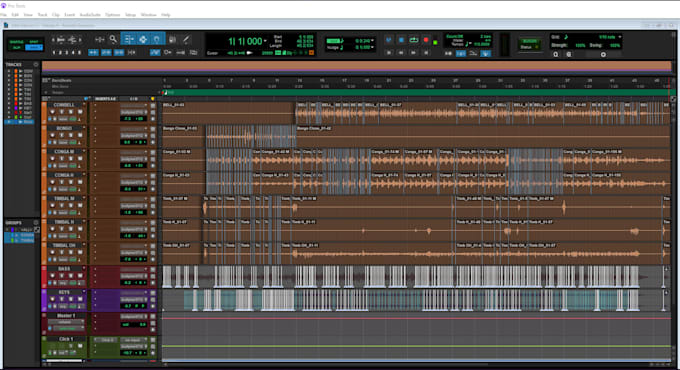This screenshot has width=680, height=370.
Task: Select the Scrubber speaker tool
Action: click(x=173, y=39)
